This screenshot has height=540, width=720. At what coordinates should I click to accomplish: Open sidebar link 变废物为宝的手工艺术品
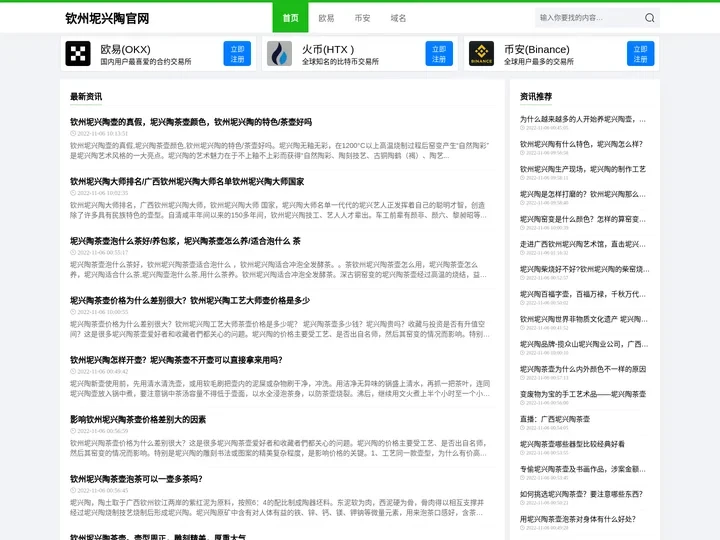click(x=583, y=394)
